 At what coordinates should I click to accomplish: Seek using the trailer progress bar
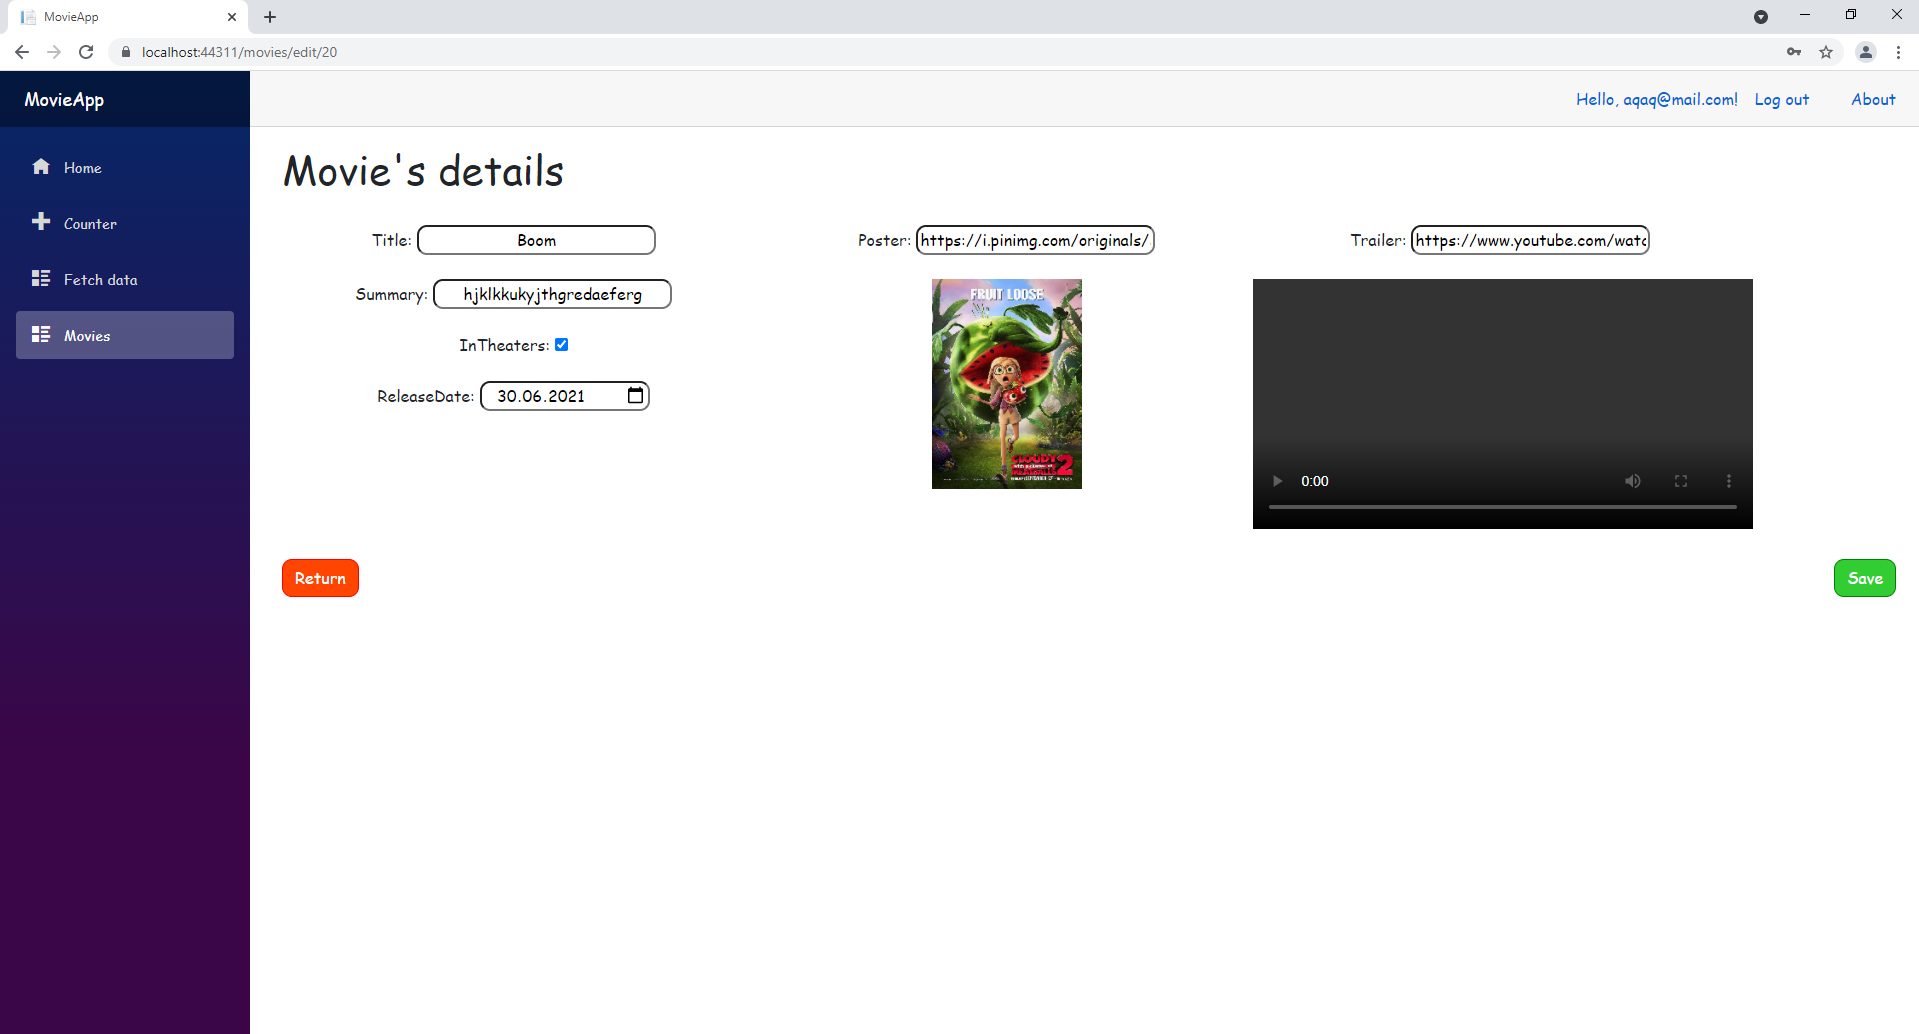[x=1501, y=507]
